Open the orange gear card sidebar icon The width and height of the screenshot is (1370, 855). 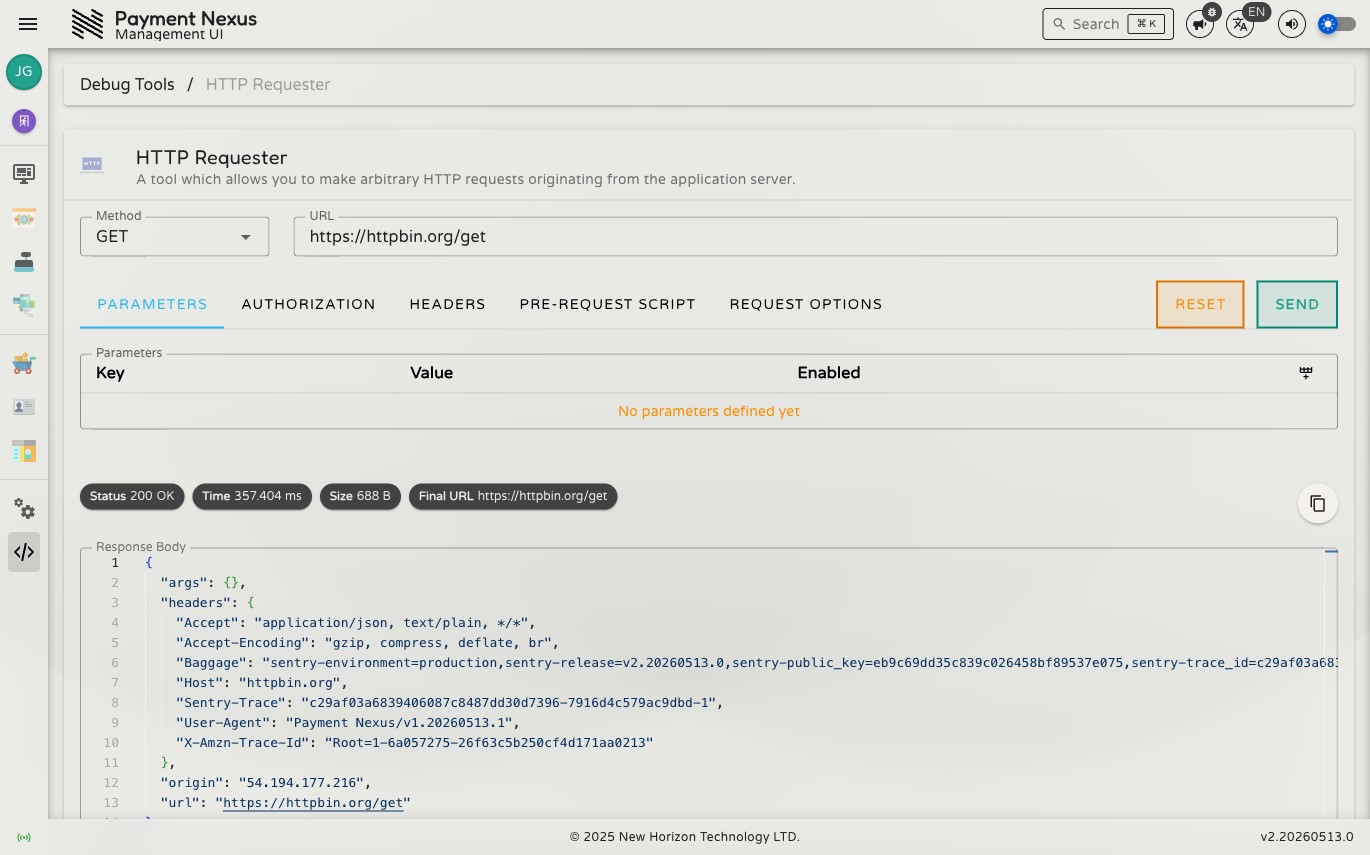click(x=24, y=218)
